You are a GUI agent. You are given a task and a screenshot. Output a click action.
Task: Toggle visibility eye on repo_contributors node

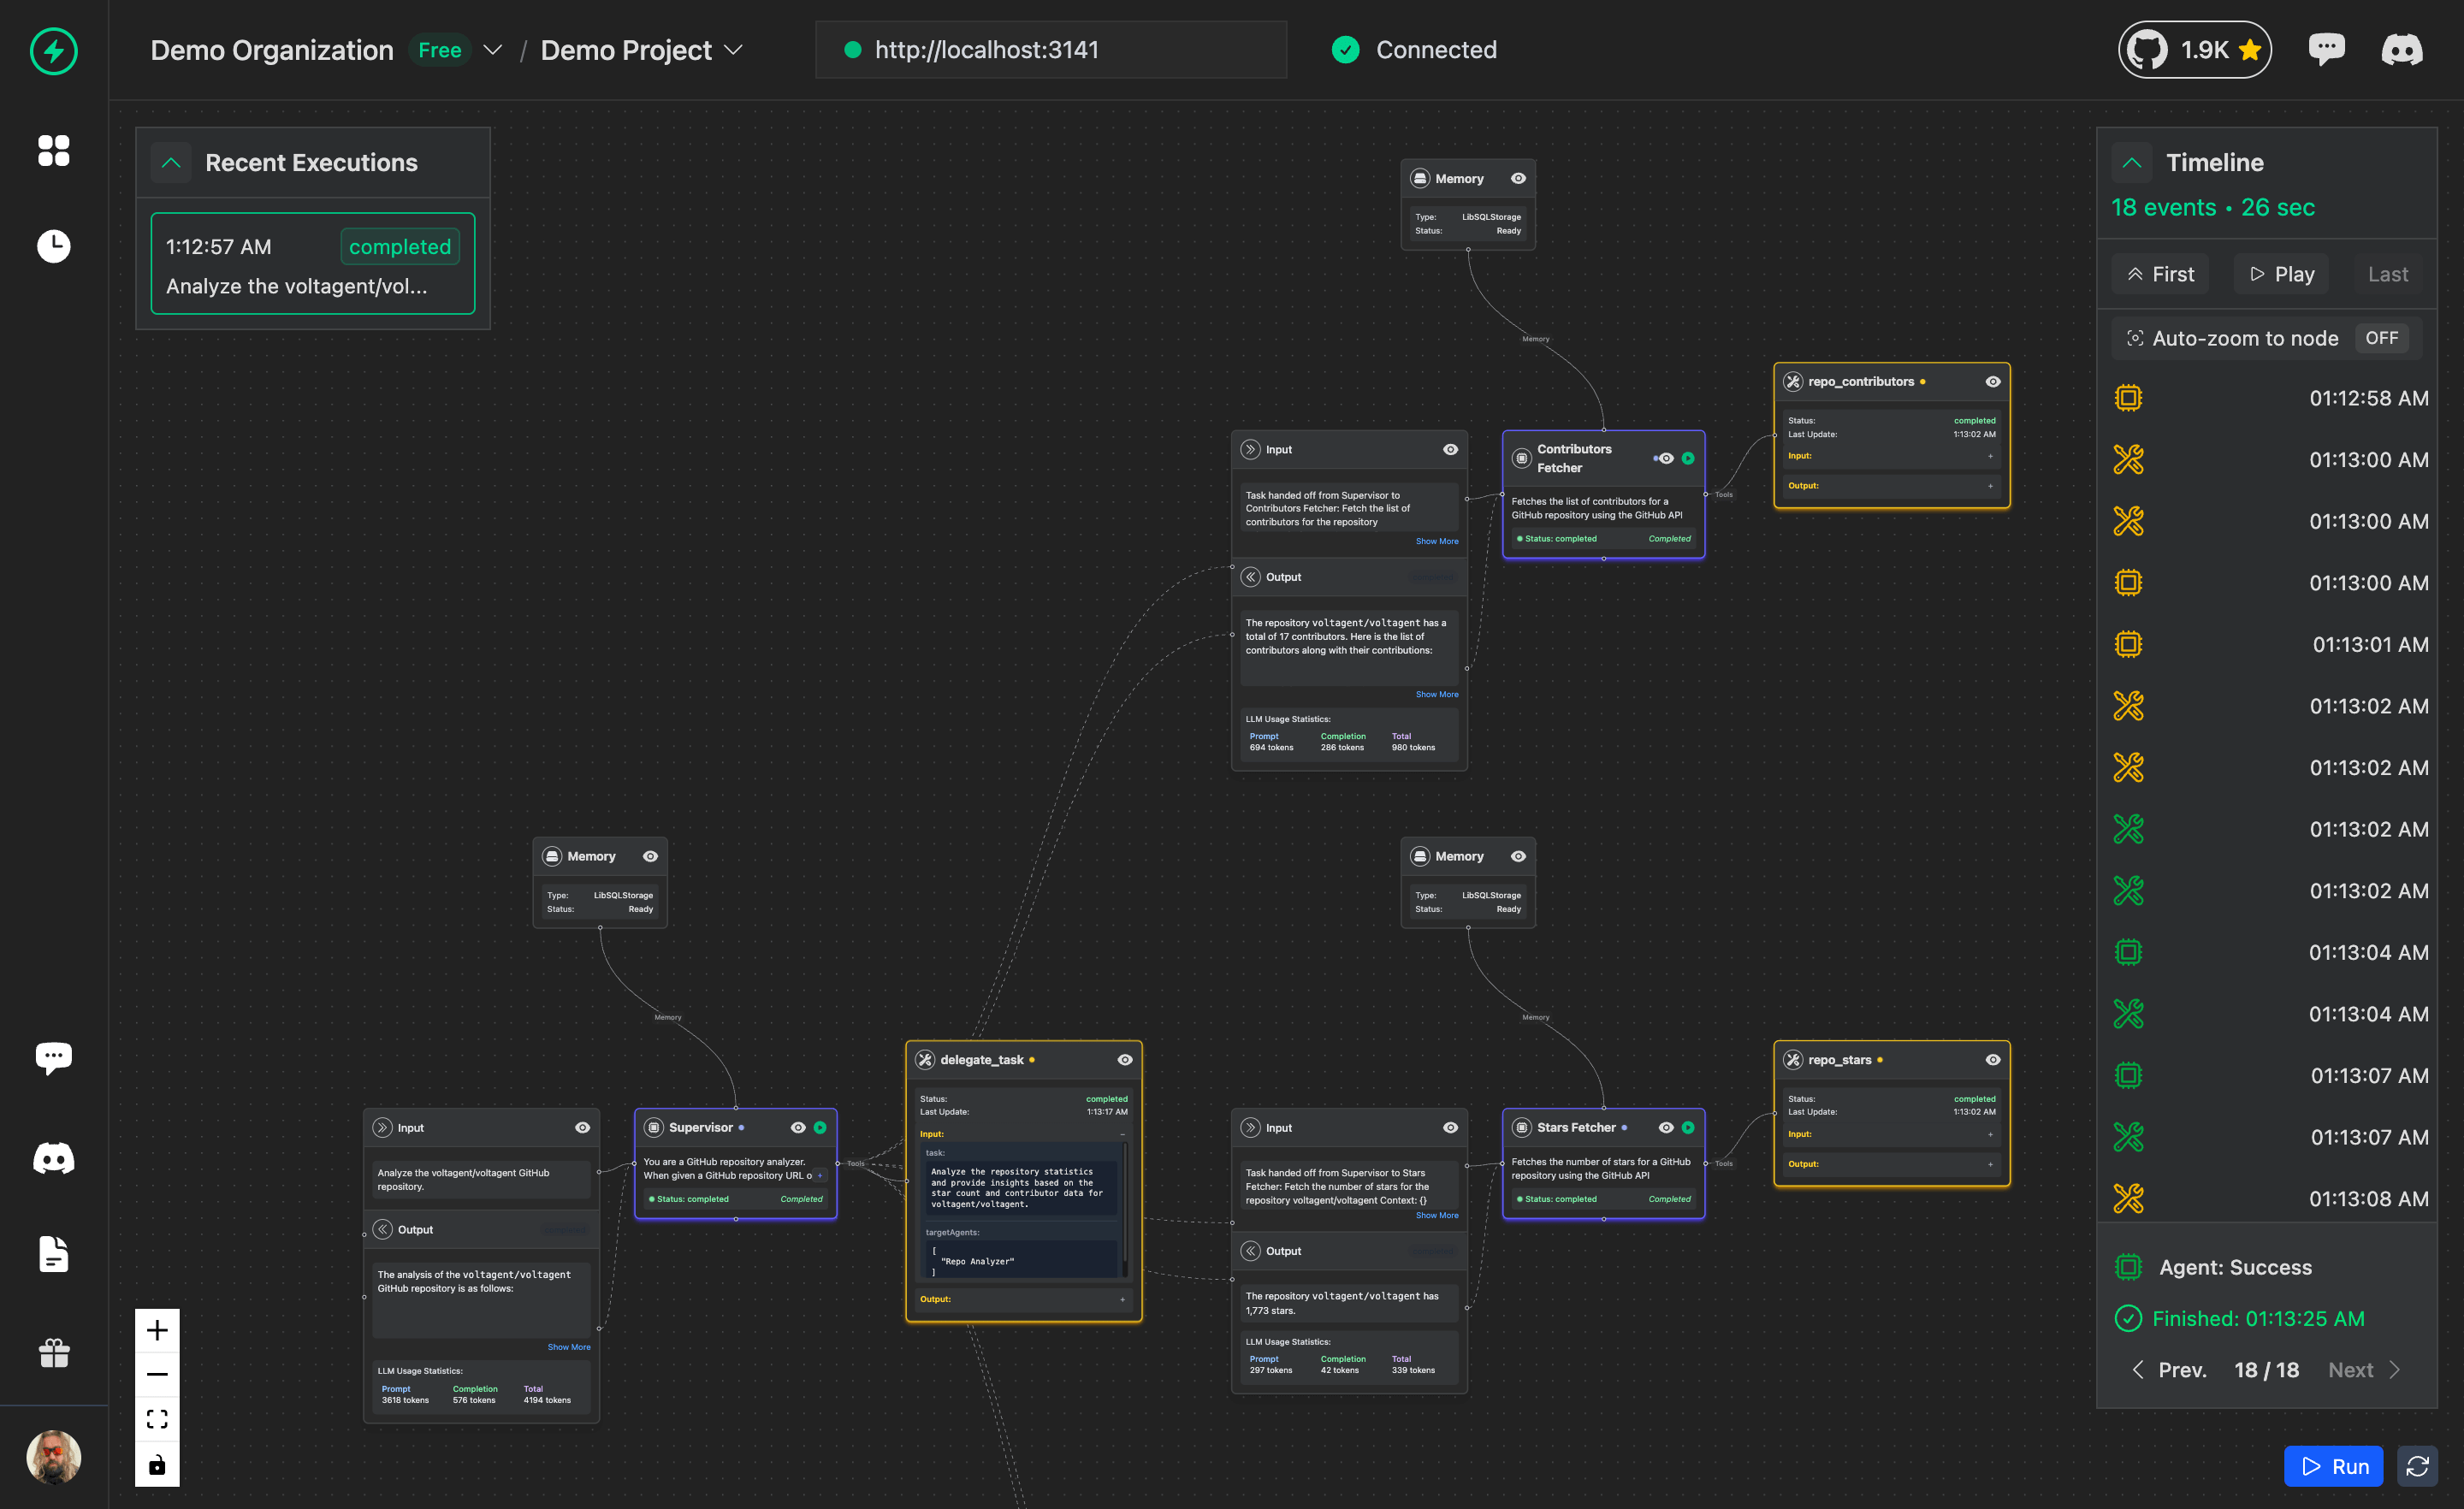tap(1992, 382)
